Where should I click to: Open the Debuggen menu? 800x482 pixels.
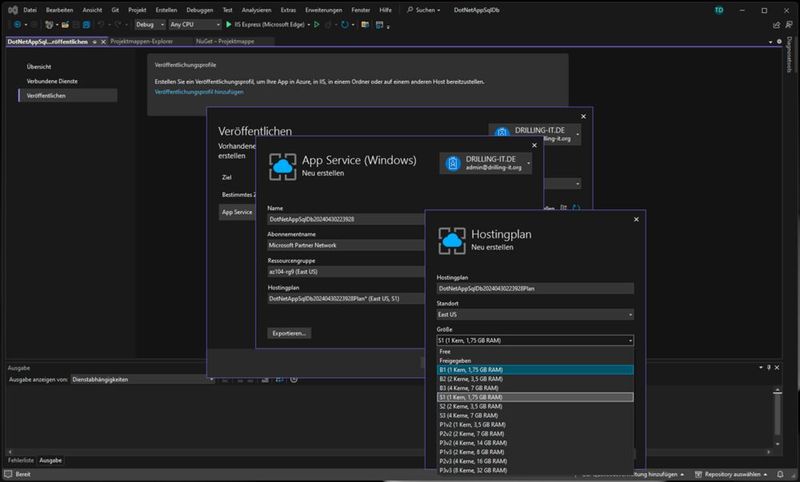199,10
